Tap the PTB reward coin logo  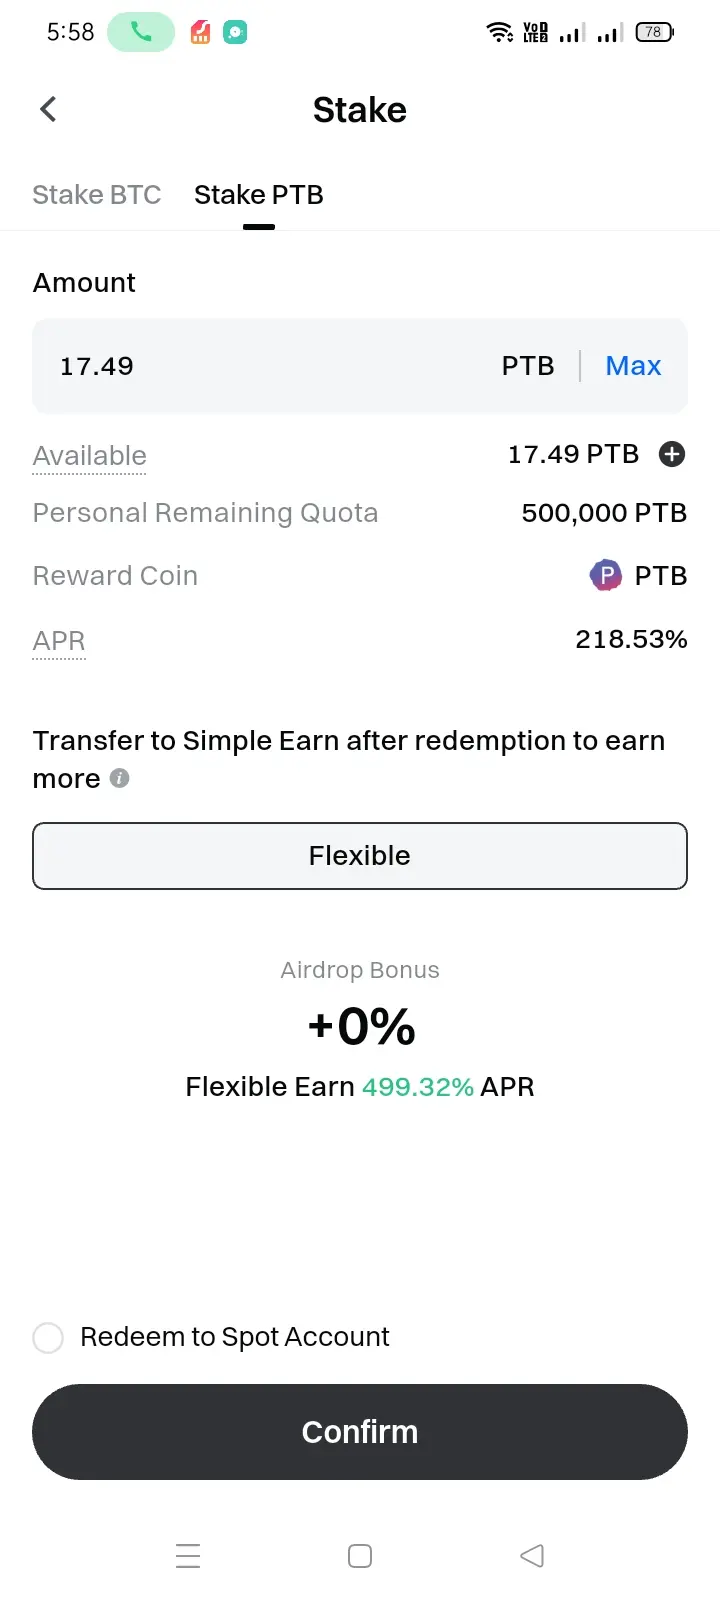coord(605,575)
